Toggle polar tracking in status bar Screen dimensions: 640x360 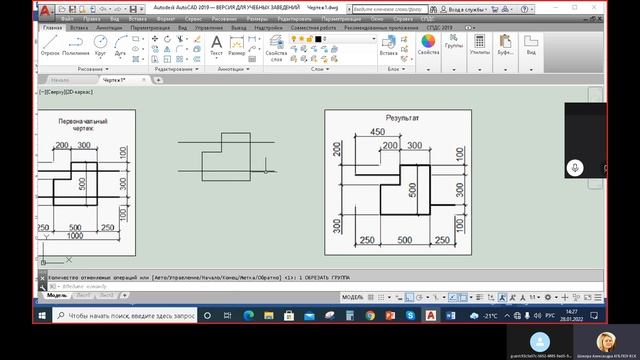click(419, 298)
